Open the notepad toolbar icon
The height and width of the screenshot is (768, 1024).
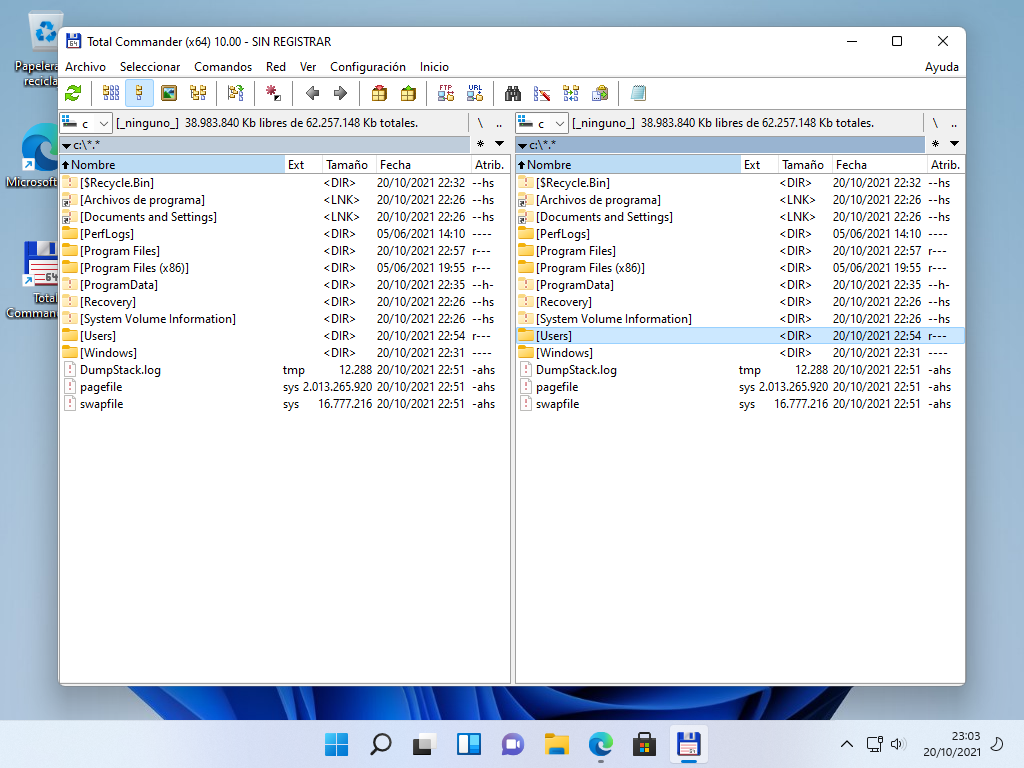pos(638,93)
